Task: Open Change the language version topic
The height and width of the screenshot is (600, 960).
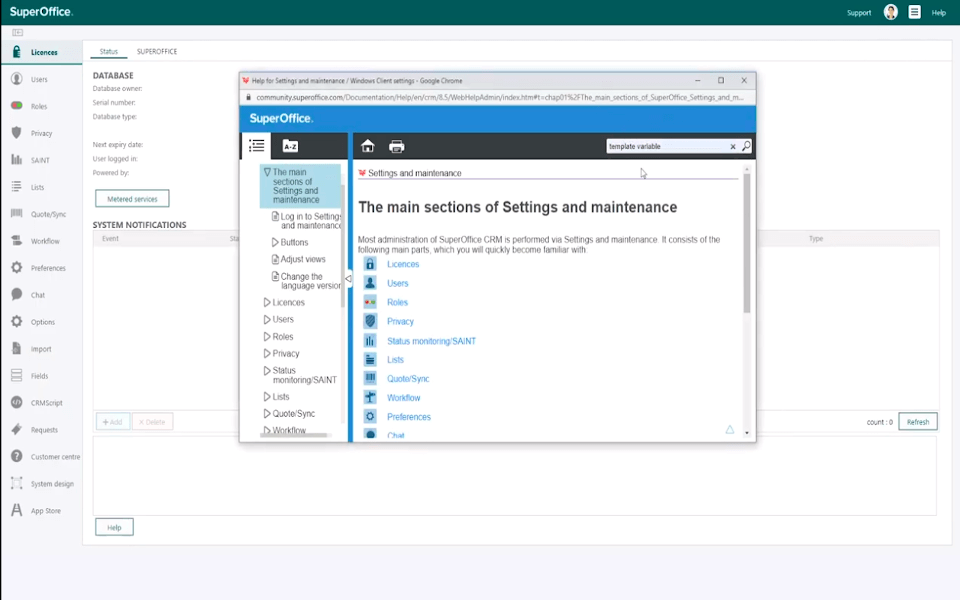Action: point(310,281)
